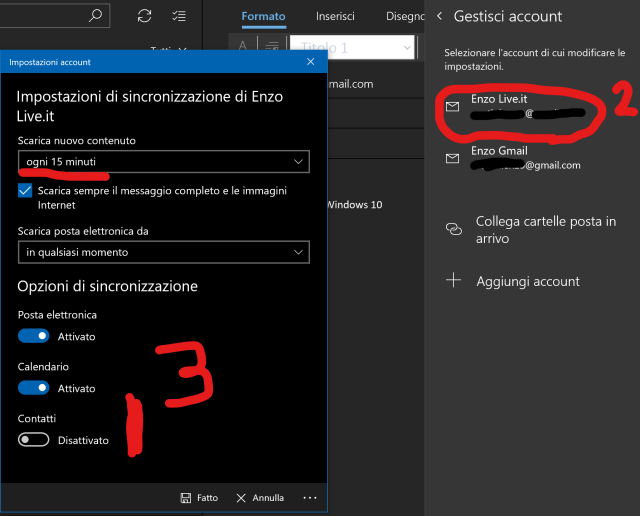
Task: Open the three-dots more options menu
Action: click(x=309, y=497)
